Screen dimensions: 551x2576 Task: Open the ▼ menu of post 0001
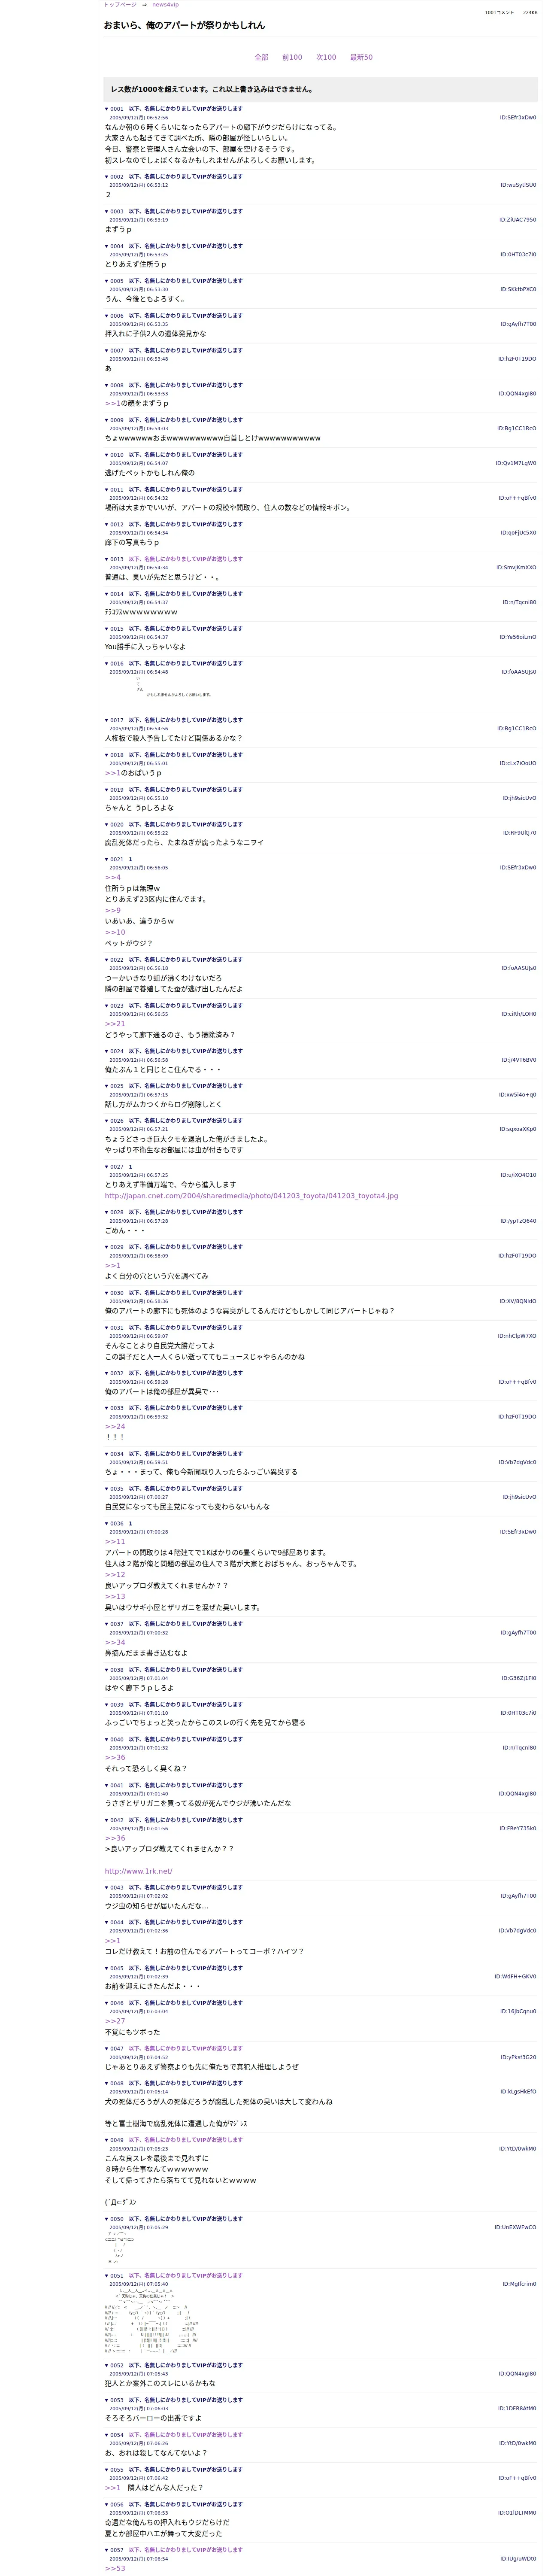[x=107, y=109]
